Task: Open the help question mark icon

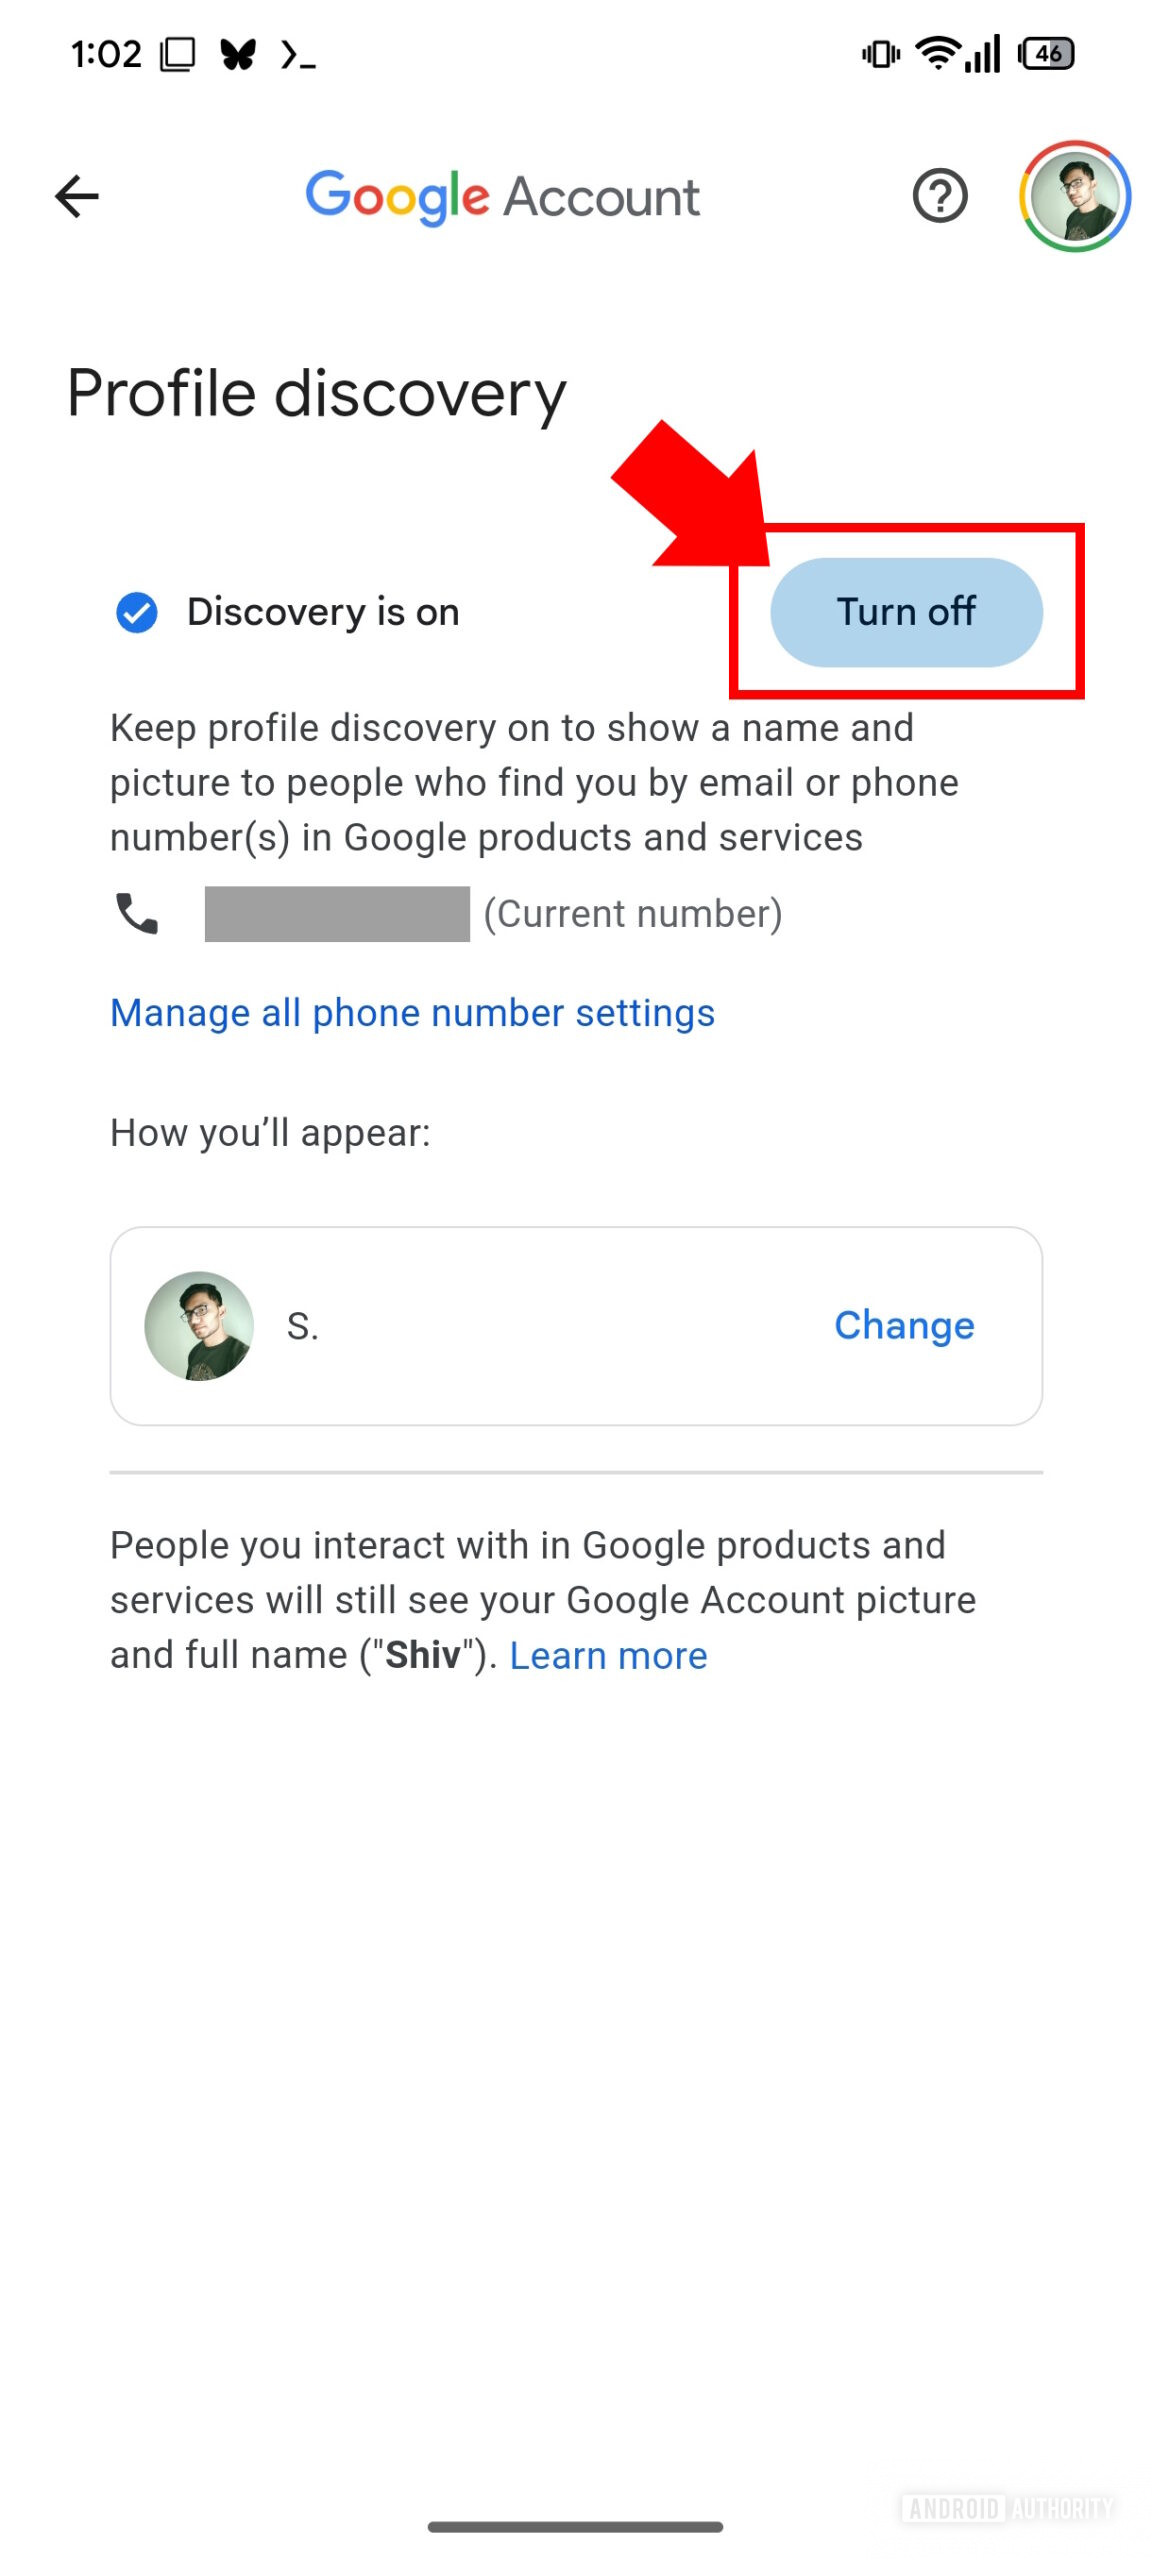Action: [939, 196]
